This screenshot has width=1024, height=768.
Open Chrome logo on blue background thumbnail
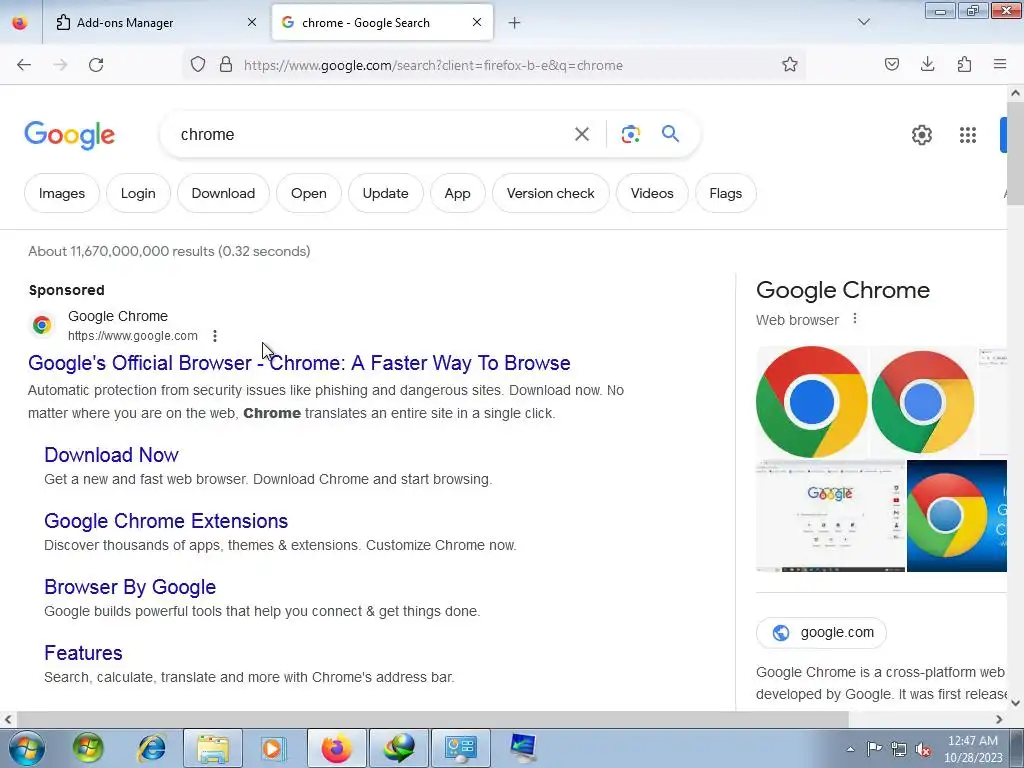[957, 516]
